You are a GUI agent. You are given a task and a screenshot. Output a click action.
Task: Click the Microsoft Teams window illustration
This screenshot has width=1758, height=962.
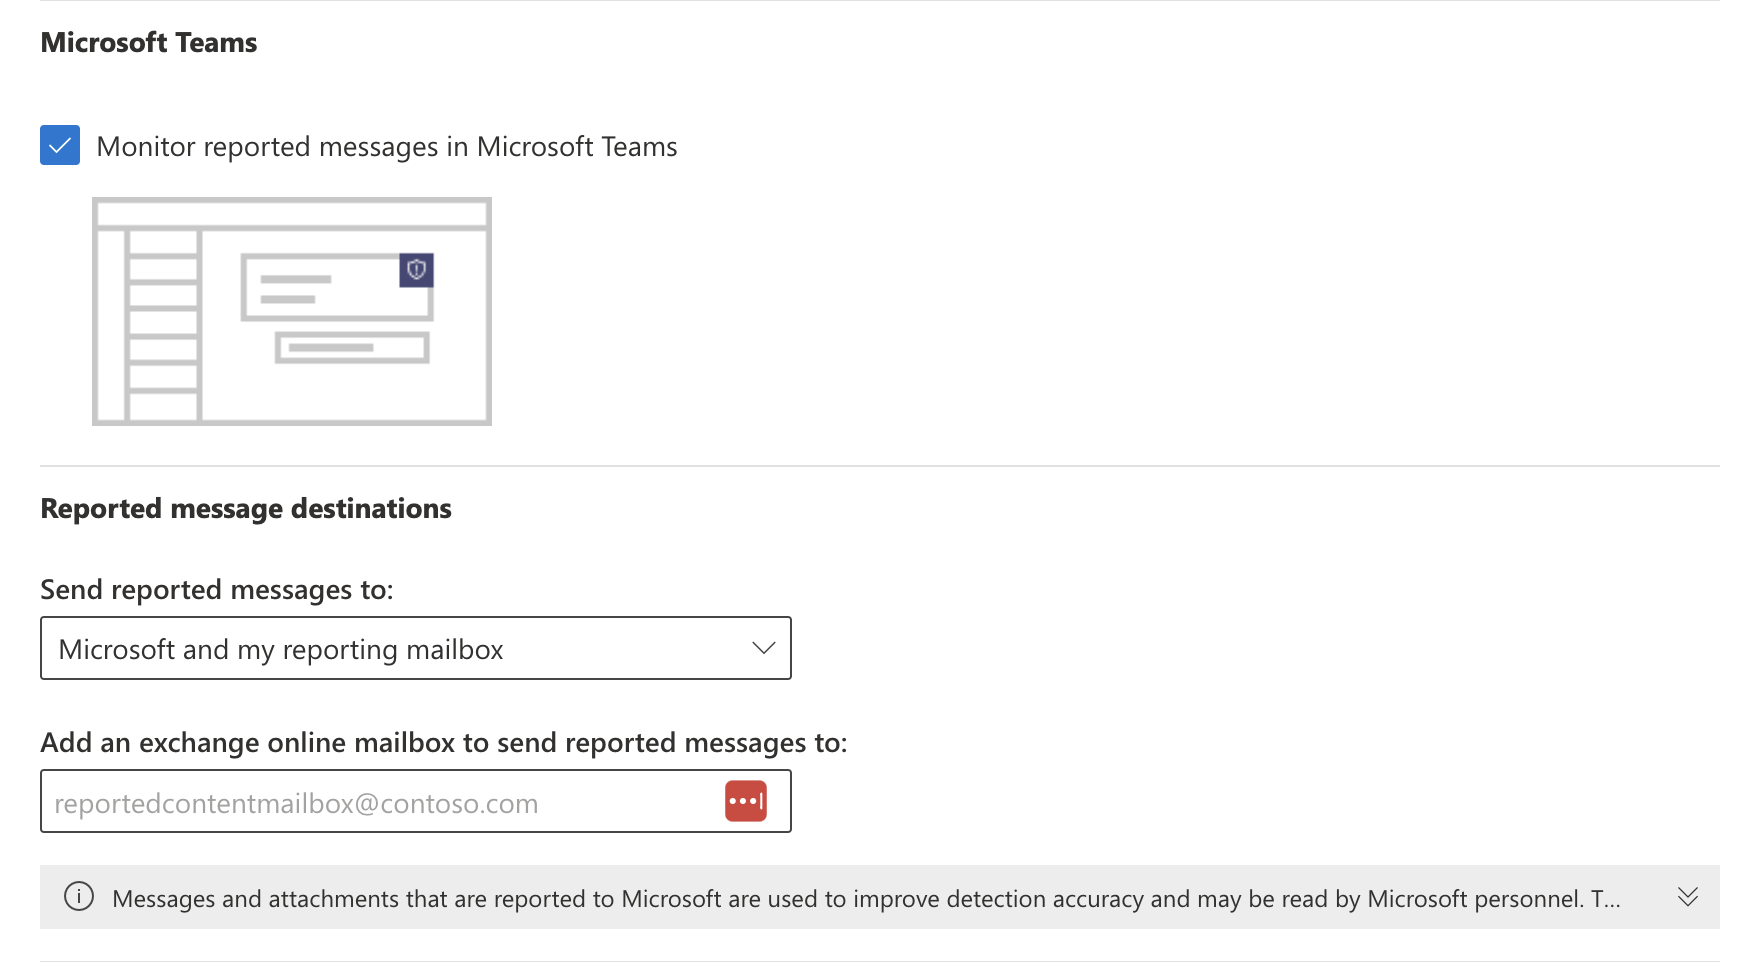pos(291,310)
